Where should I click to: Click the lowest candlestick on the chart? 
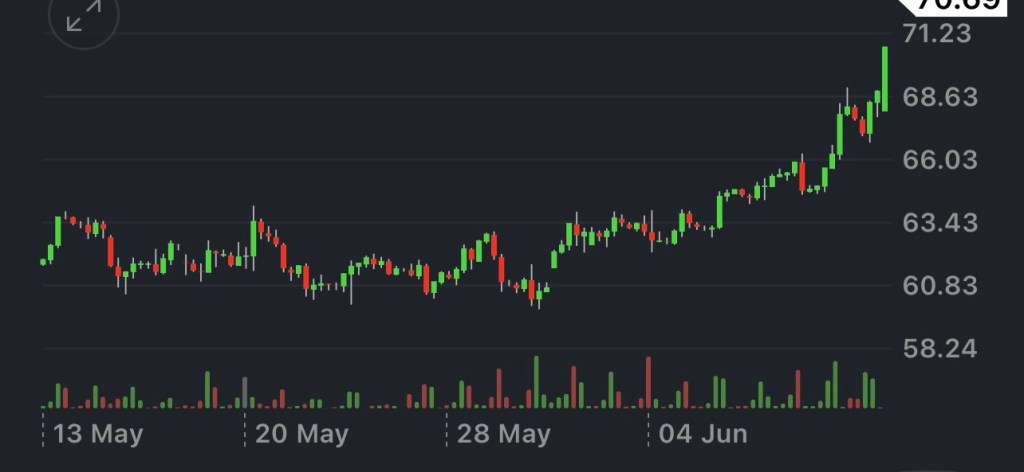click(x=538, y=294)
